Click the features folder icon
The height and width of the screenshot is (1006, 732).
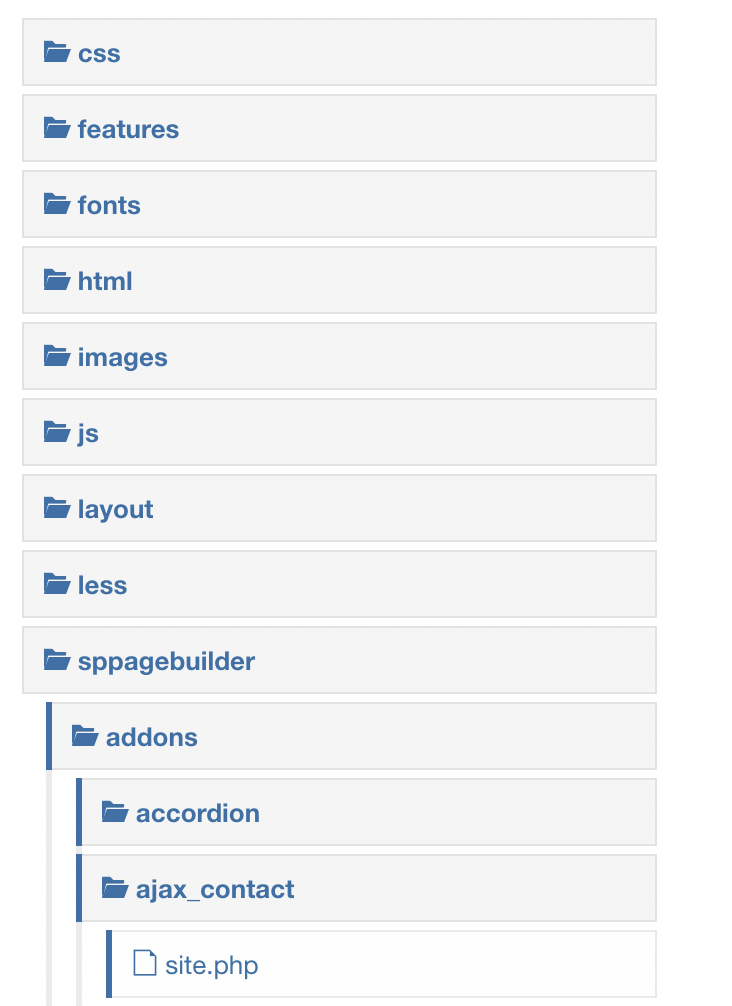(x=57, y=128)
